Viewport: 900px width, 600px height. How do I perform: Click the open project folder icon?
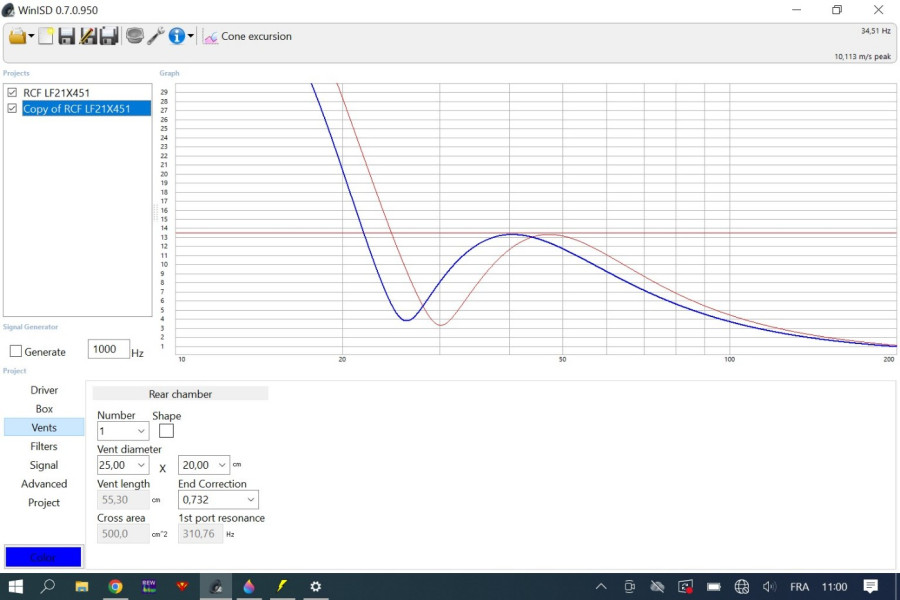[x=18, y=36]
